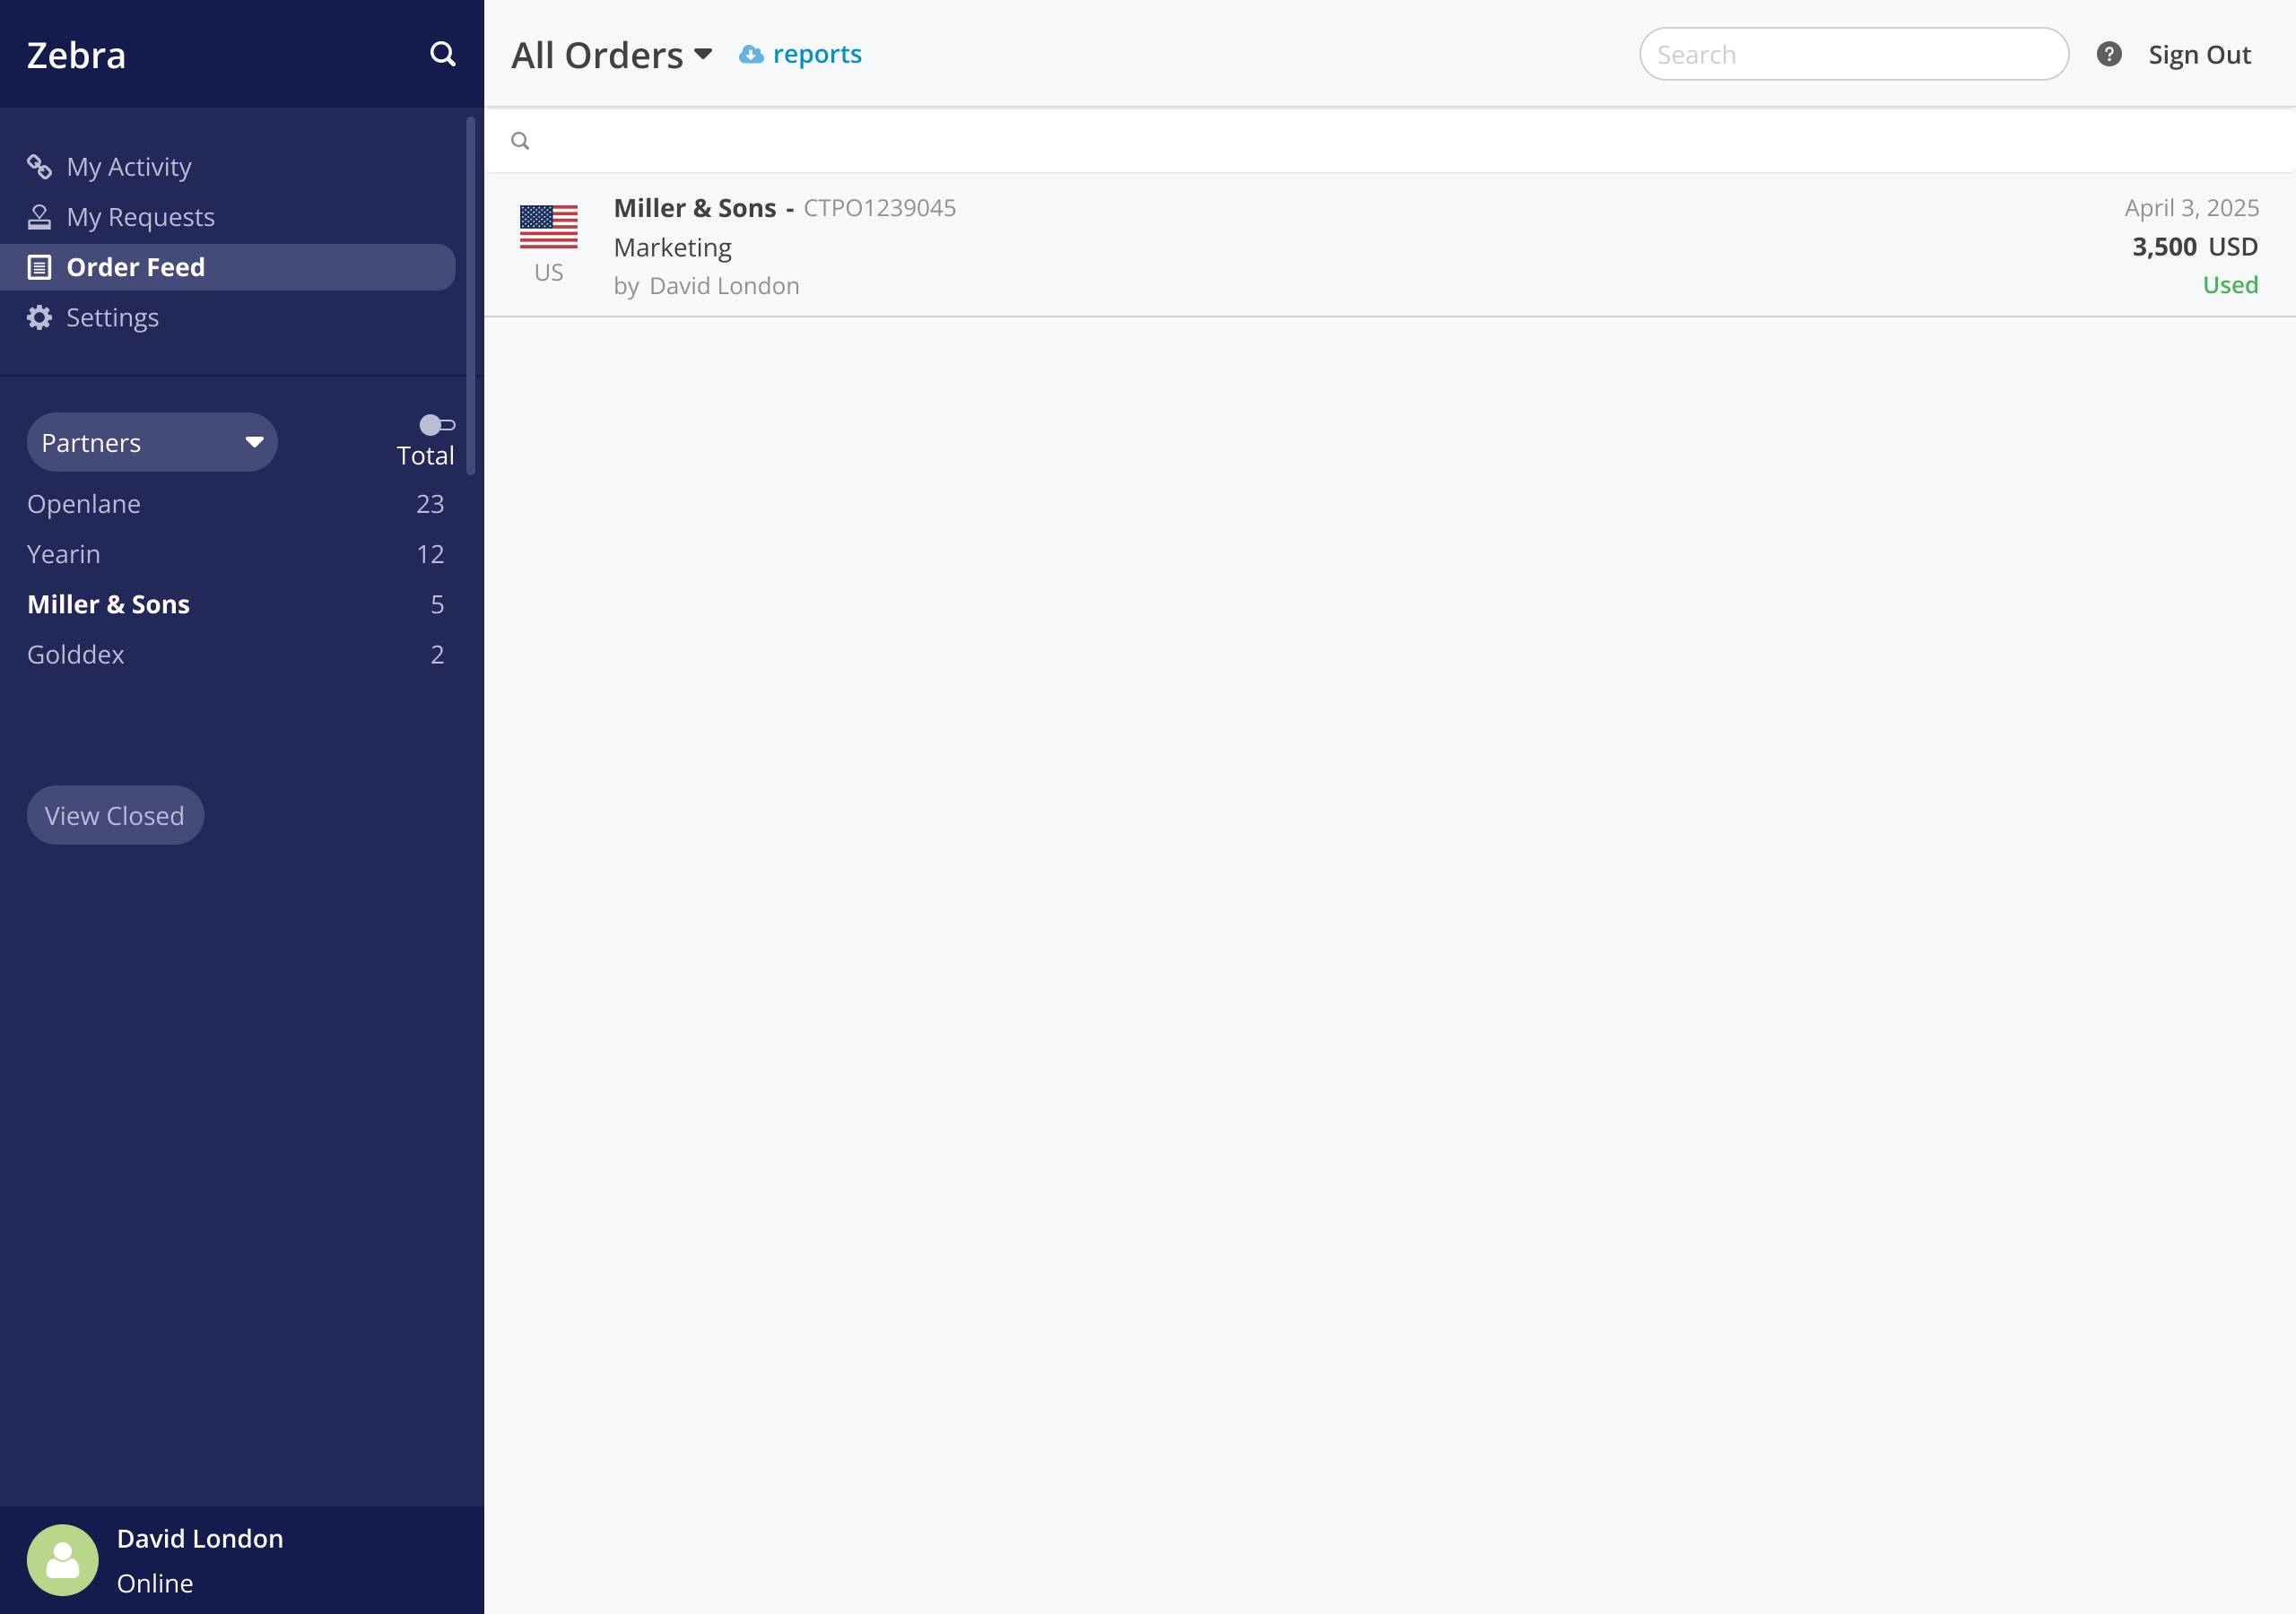Click the My Requests stamp icon
The height and width of the screenshot is (1614, 2296).
(x=39, y=217)
